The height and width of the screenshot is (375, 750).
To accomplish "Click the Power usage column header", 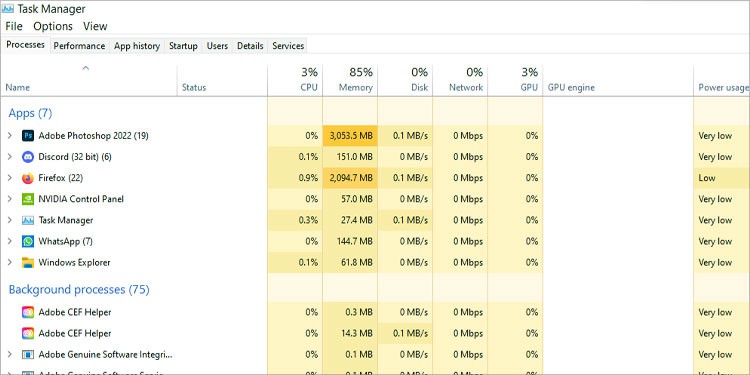I will pos(722,80).
